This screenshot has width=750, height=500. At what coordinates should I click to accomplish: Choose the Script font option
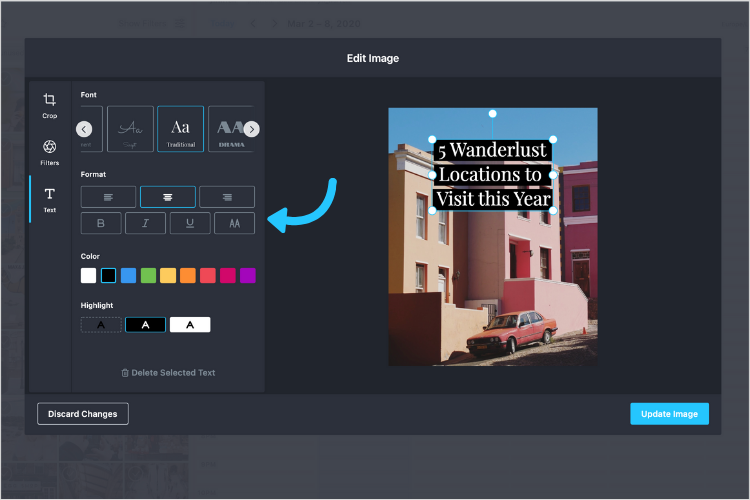click(130, 129)
